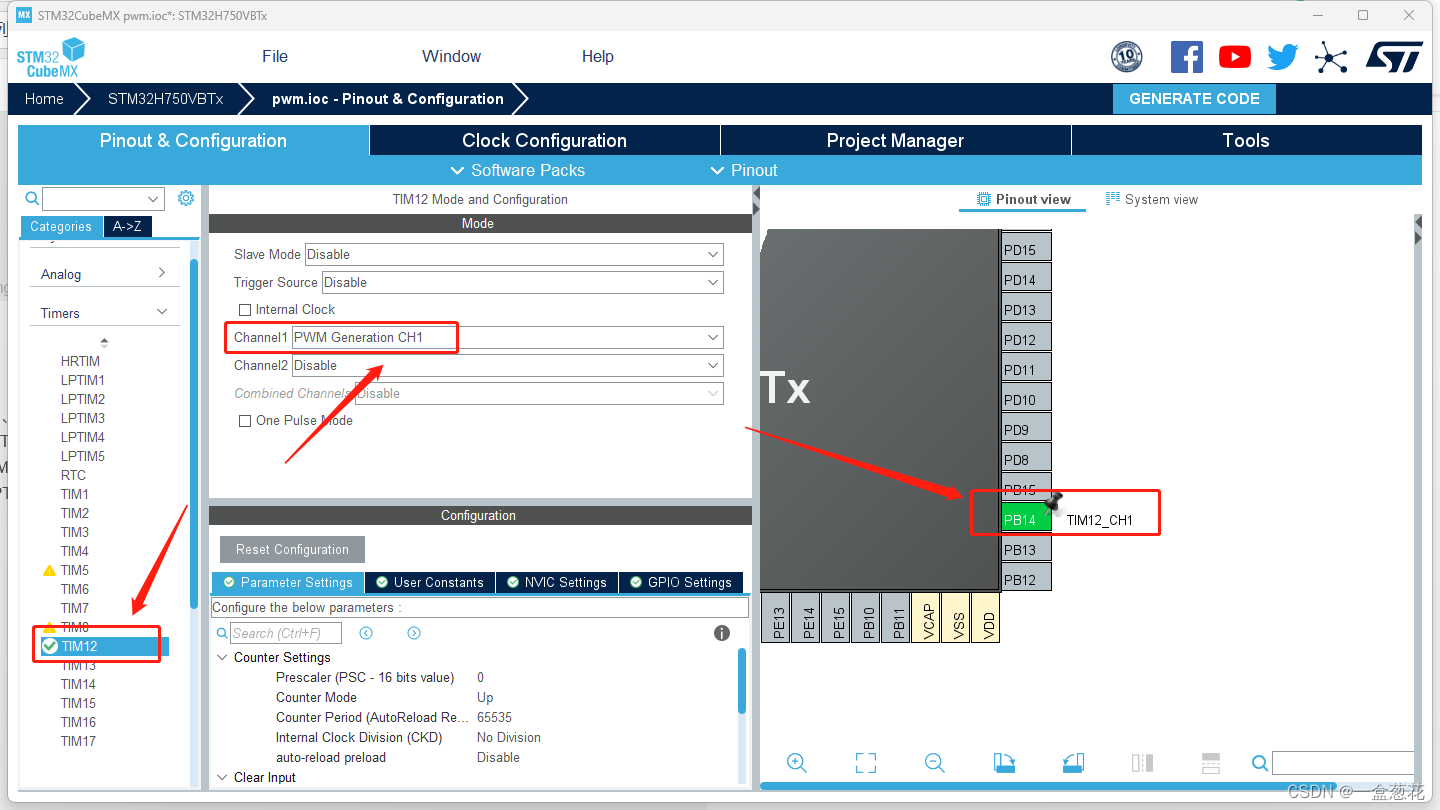
Task: Click the STM32H750VBTx breadcrumb
Action: (x=165, y=99)
